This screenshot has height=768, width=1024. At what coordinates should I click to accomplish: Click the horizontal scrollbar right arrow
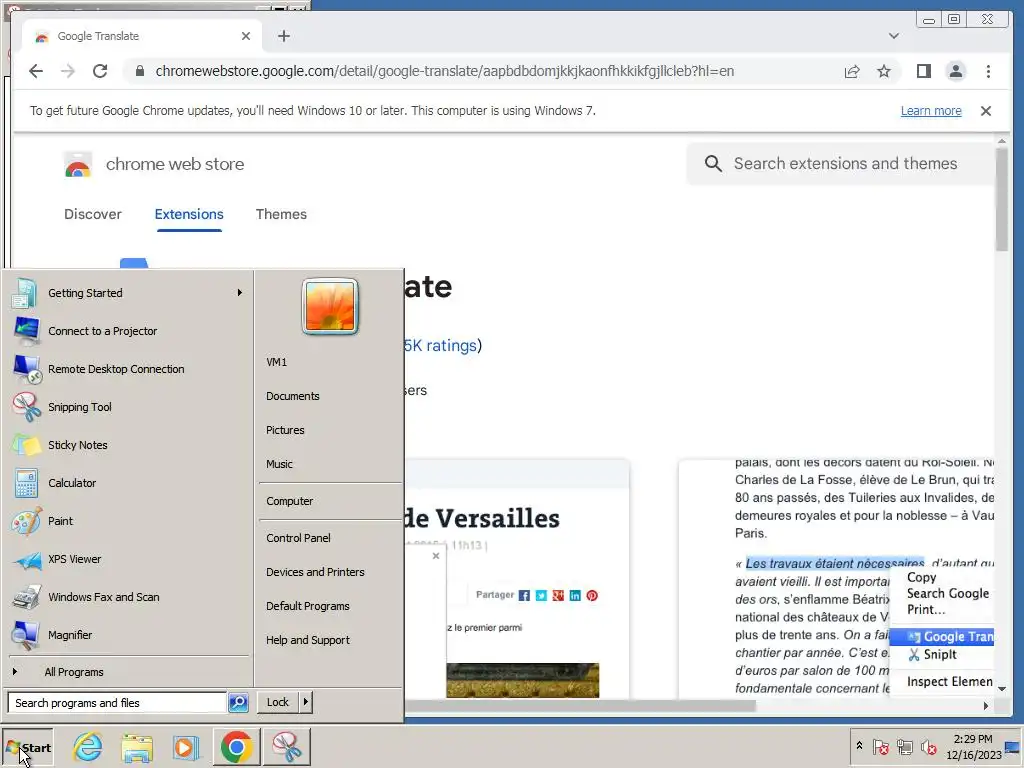coord(985,706)
